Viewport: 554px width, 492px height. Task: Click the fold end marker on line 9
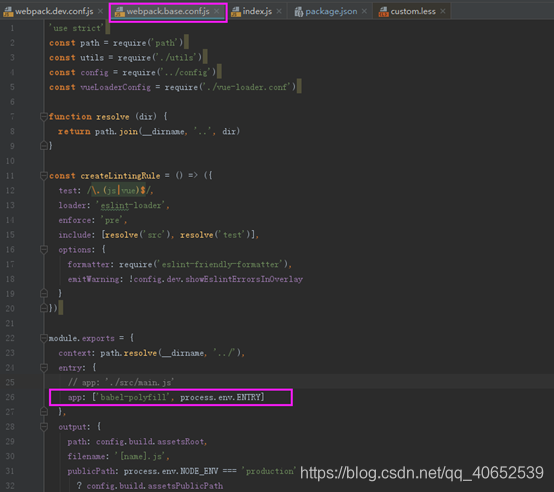(x=44, y=146)
